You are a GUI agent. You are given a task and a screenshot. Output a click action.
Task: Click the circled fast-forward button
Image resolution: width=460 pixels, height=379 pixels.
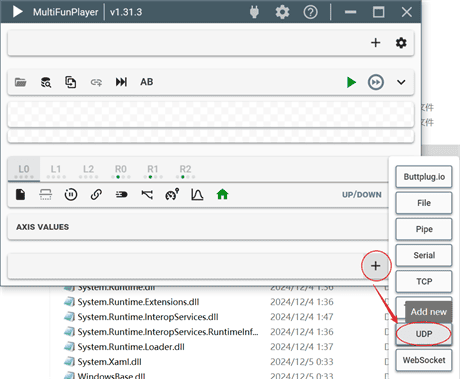(376, 82)
